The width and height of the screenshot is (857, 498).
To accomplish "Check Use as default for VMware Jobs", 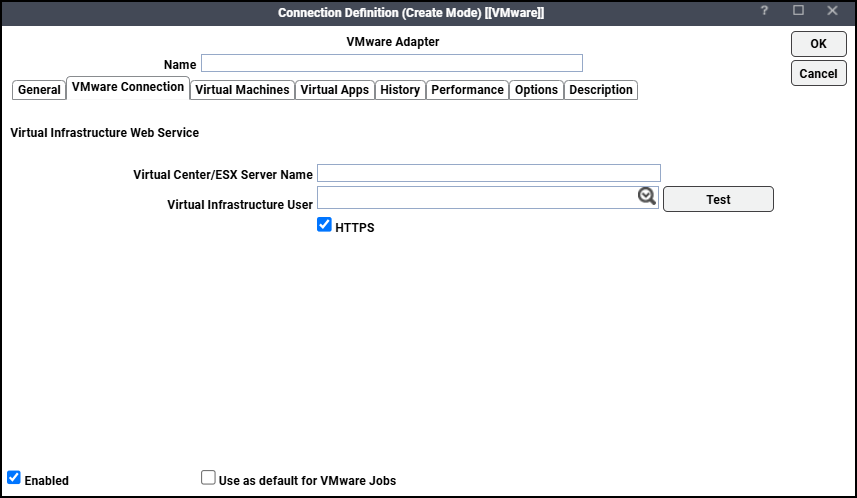I will pyautogui.click(x=208, y=478).
